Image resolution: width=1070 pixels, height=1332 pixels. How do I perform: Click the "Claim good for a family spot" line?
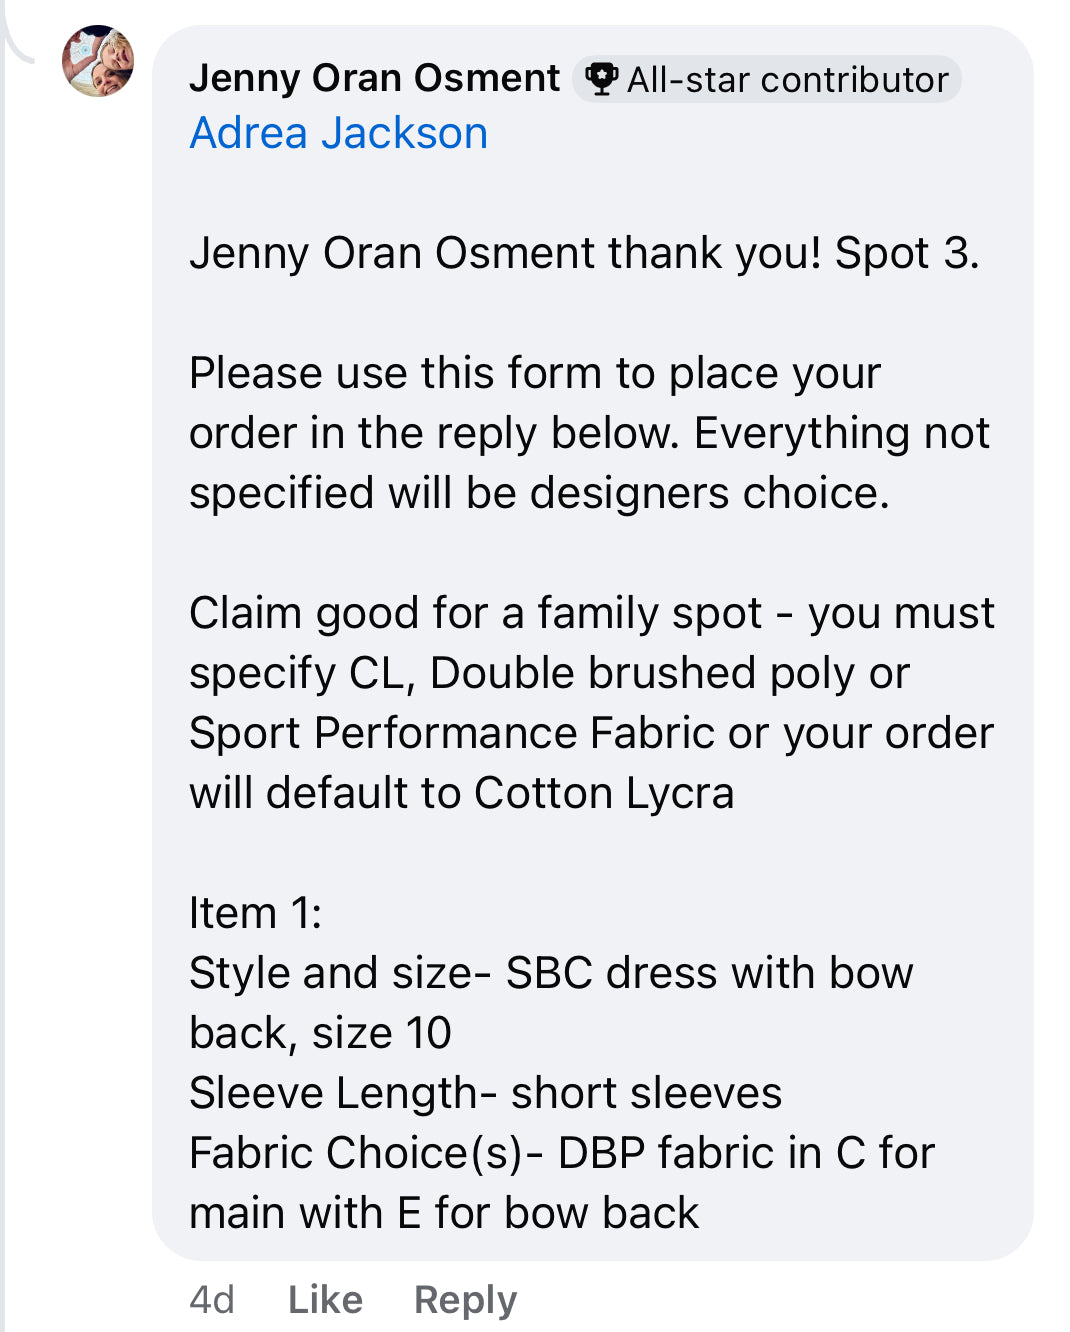click(591, 613)
